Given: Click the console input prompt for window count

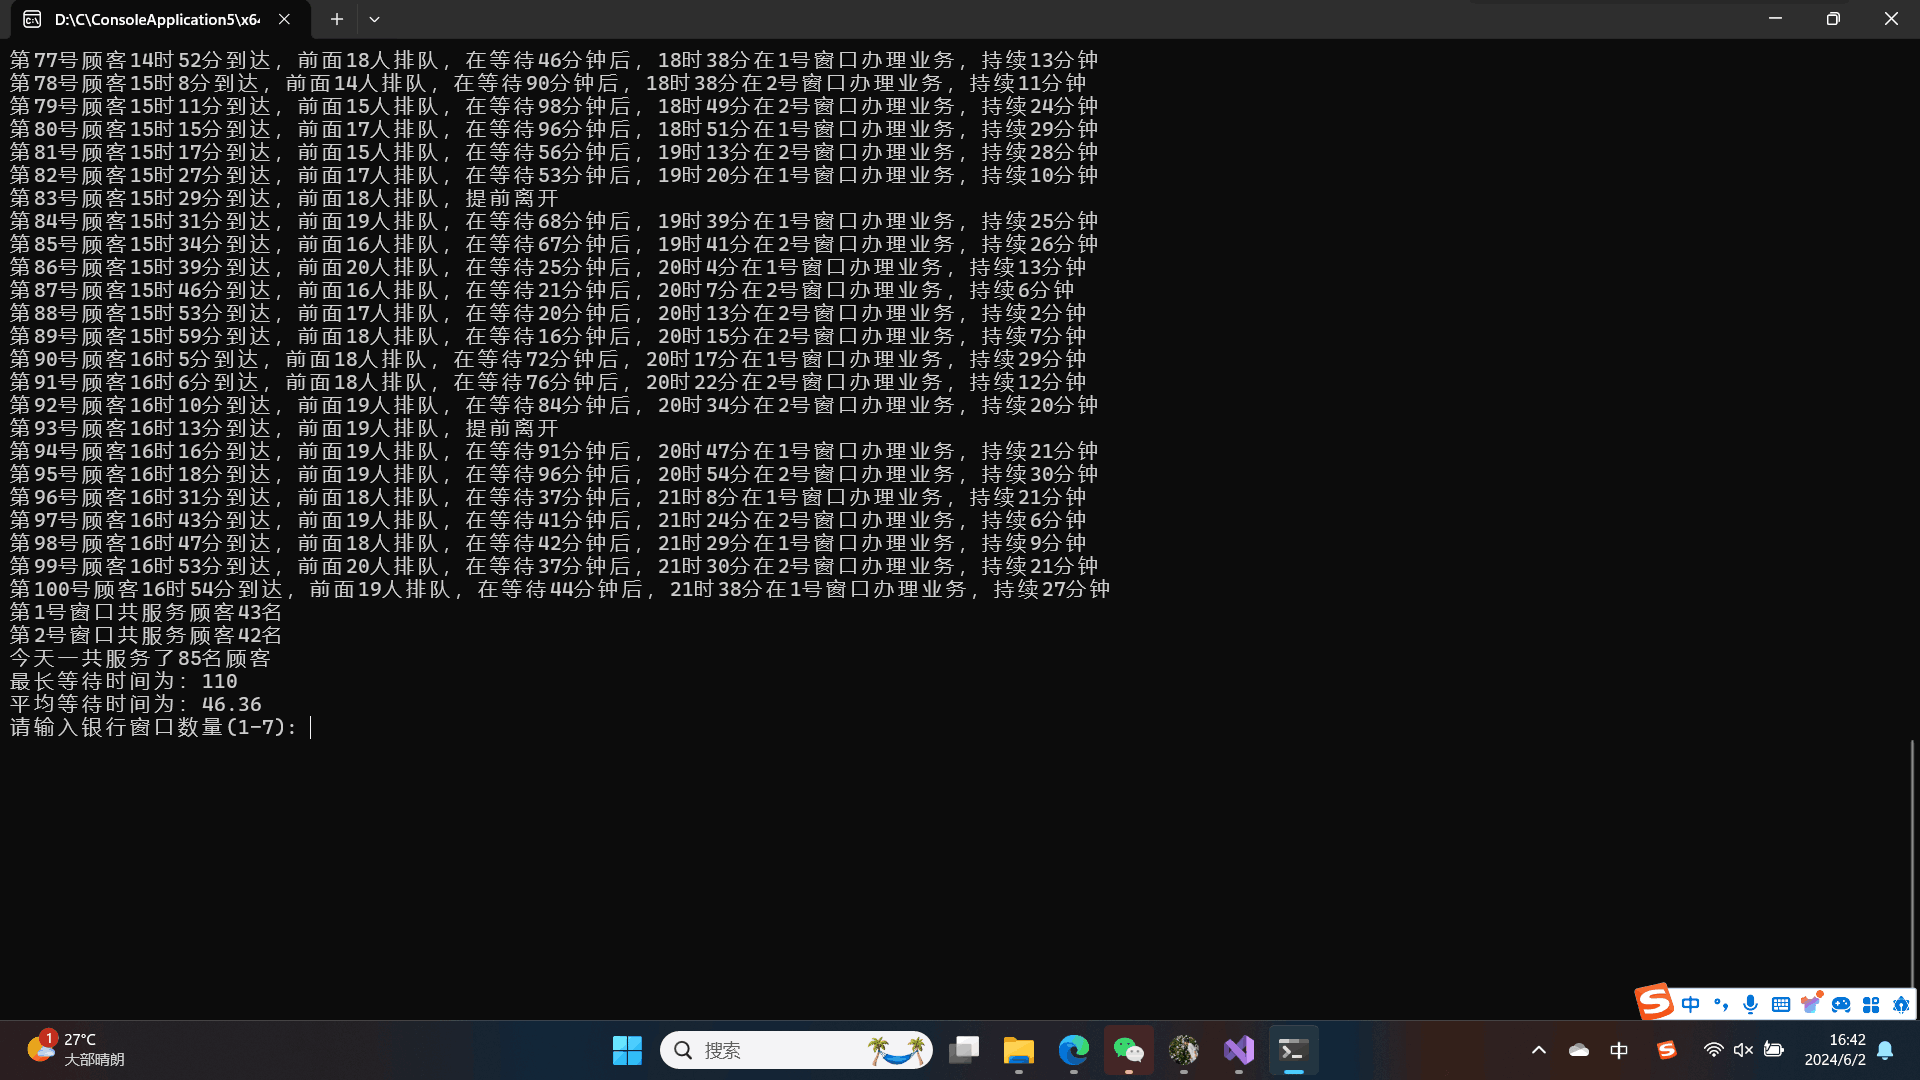Looking at the screenshot, I should 310,728.
